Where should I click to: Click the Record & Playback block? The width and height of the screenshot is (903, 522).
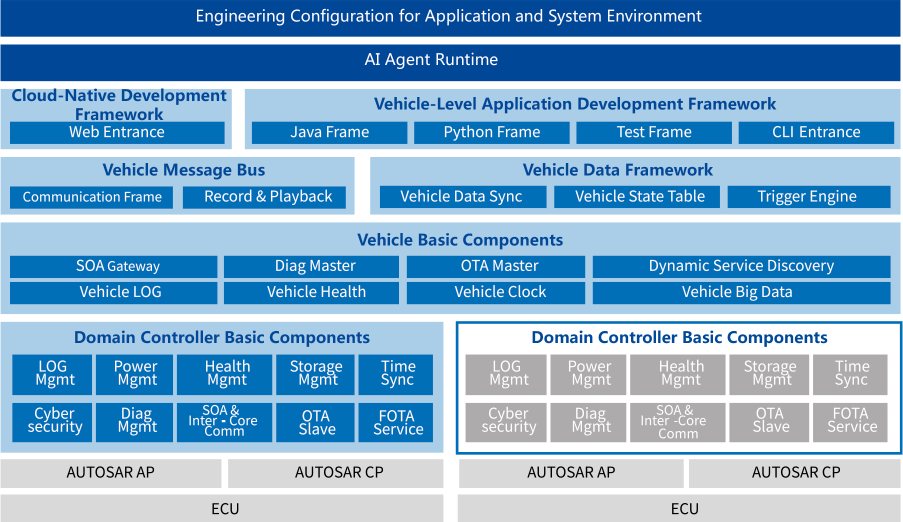264,197
